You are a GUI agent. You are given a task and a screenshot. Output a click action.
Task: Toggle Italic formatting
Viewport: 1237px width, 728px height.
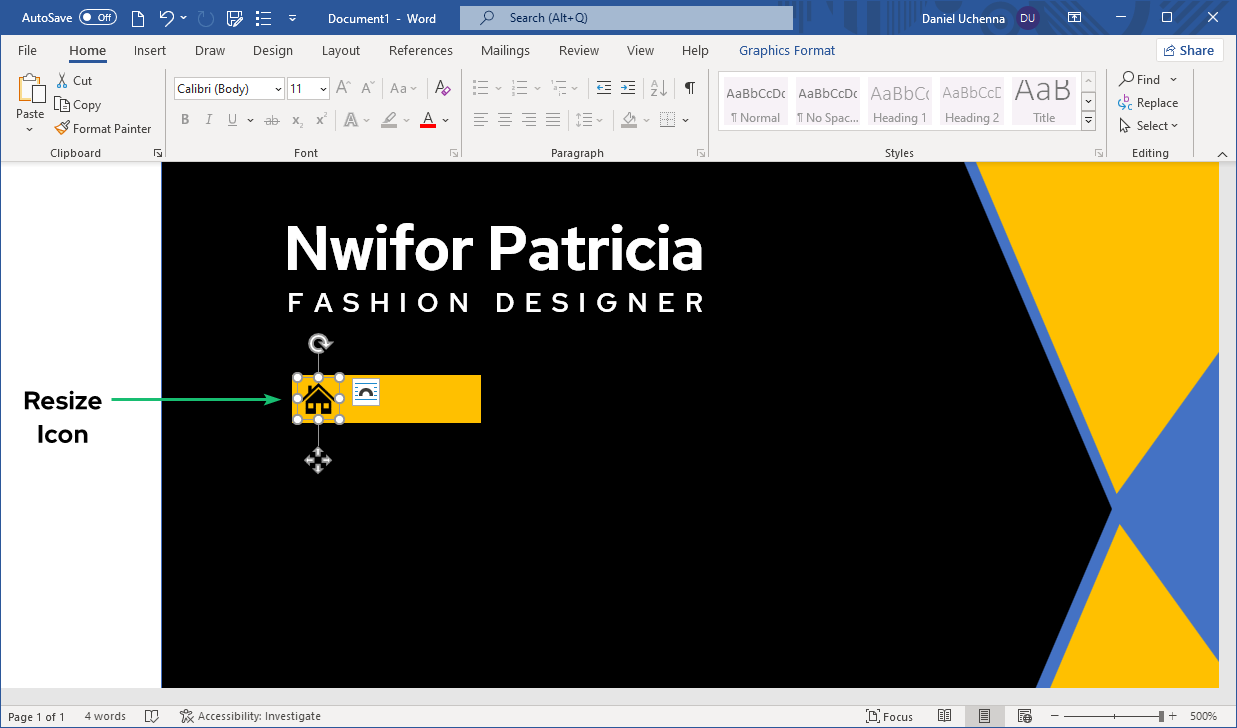point(209,120)
